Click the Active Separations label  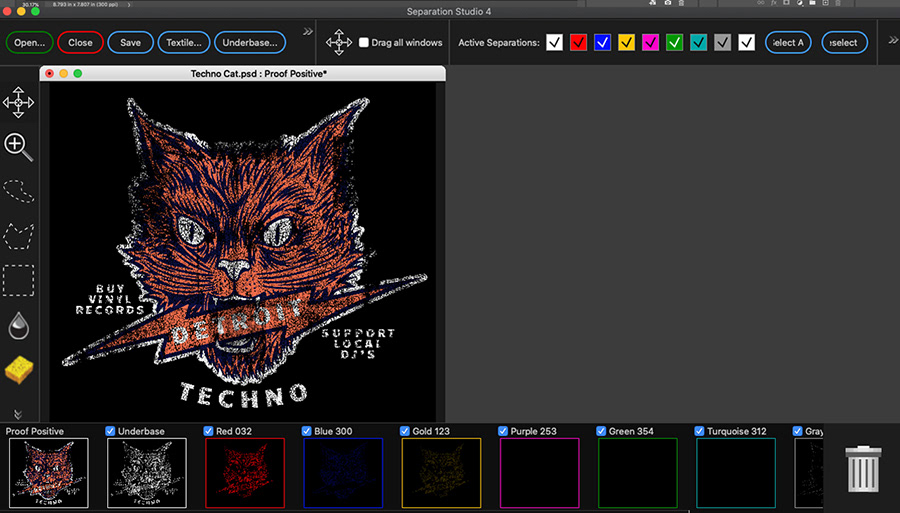point(499,42)
